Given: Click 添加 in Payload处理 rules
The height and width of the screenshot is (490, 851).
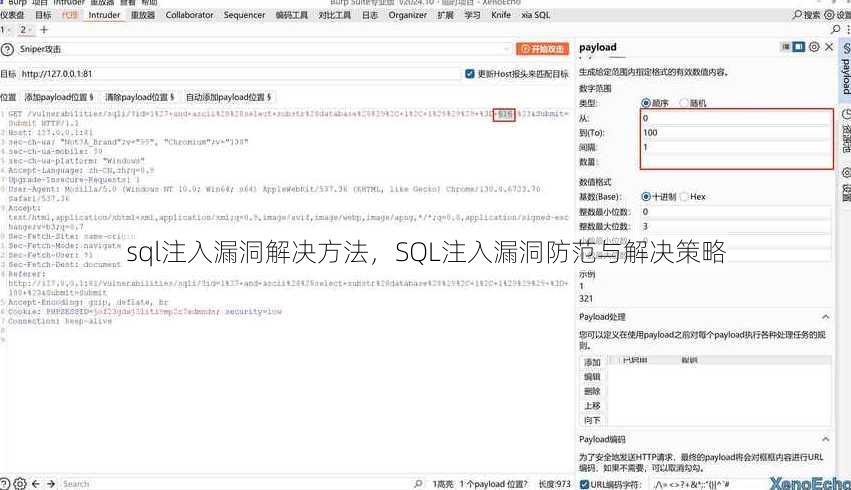Looking at the screenshot, I should 592,362.
